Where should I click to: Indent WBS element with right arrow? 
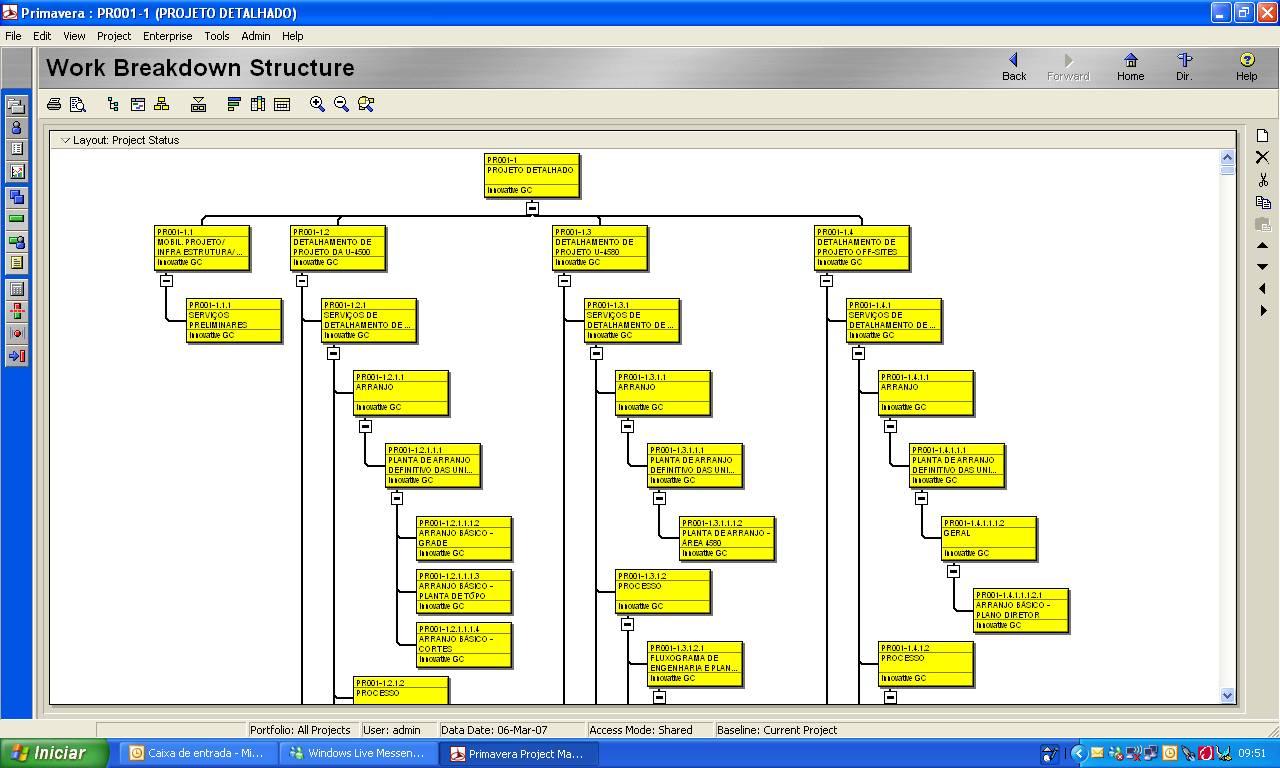1262,311
